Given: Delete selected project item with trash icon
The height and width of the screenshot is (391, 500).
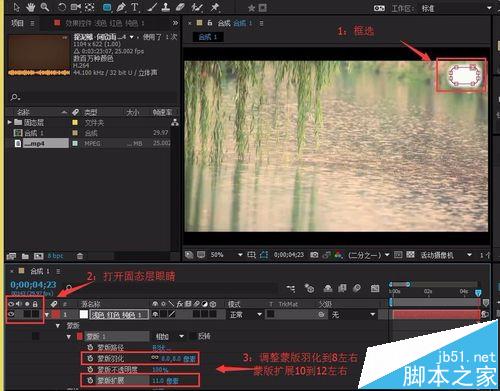Looking at the screenshot, I should tap(80, 256).
